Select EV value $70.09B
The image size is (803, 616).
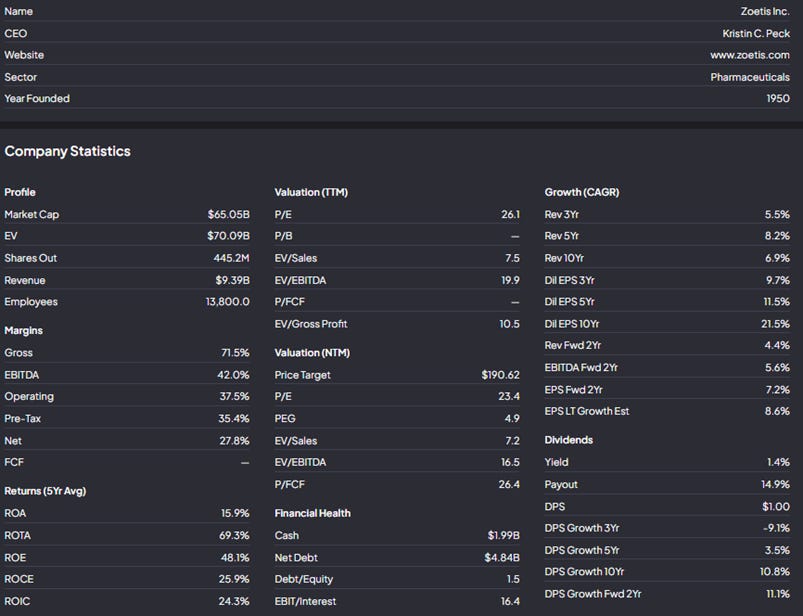pos(228,236)
